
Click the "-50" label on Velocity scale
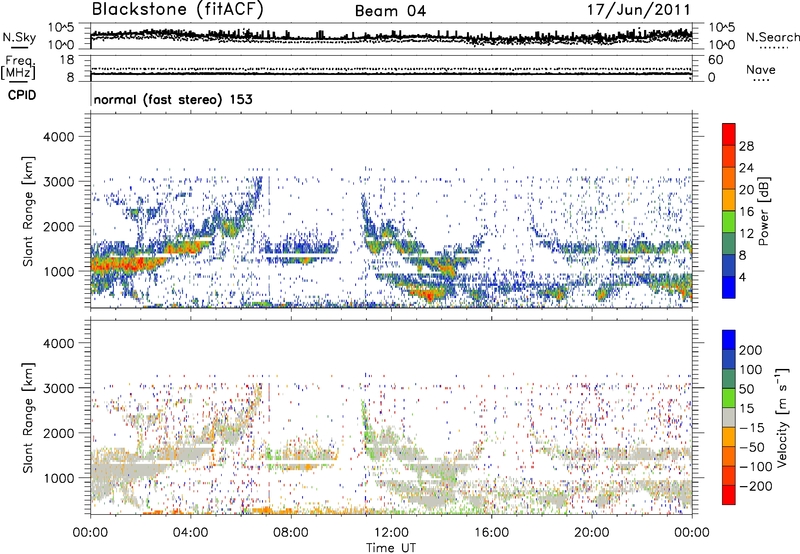coord(752,447)
